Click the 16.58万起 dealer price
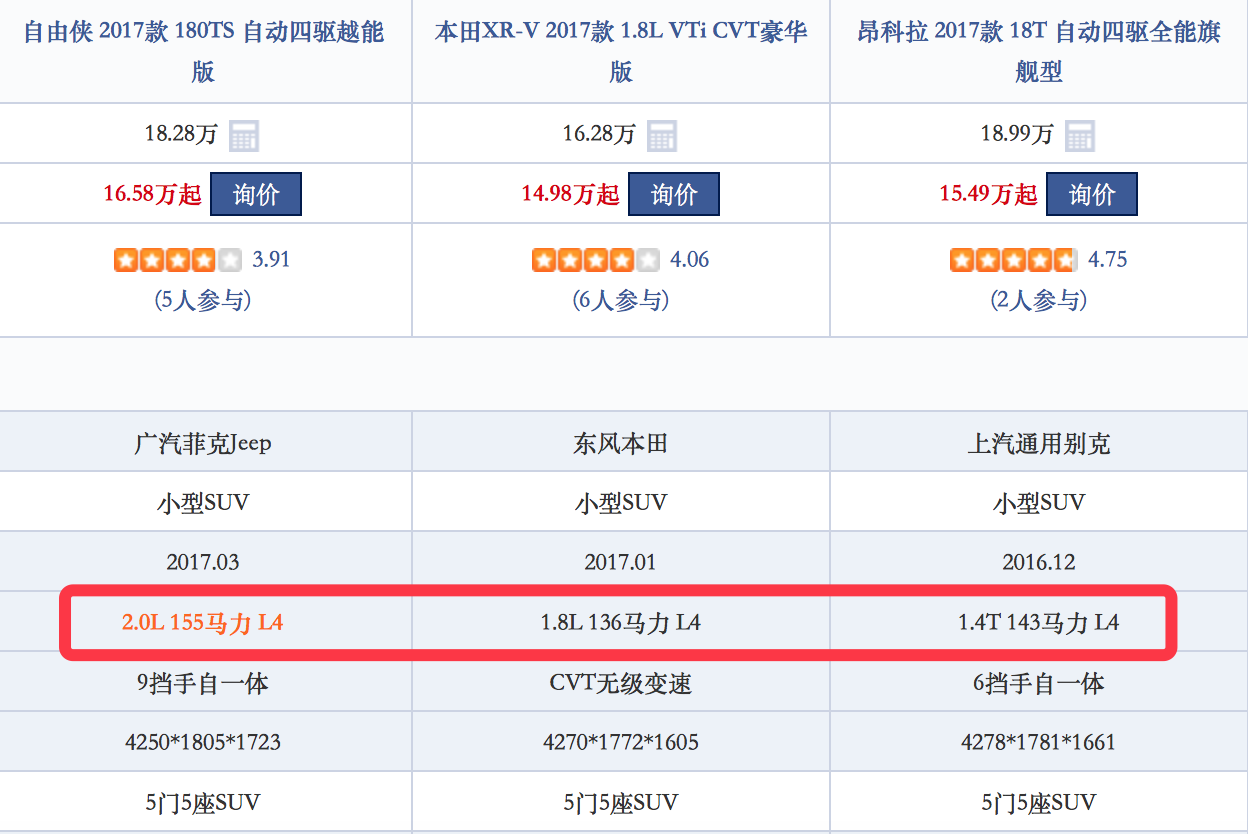Screen dimensions: 1248x834 pyautogui.click(x=153, y=194)
